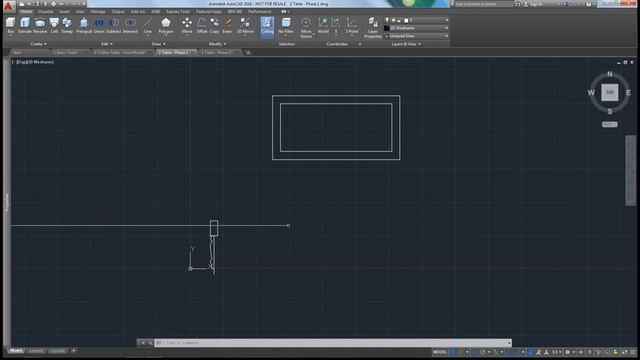Select the Revolve tool
Screen dimensions: 640x360
pos(40,25)
